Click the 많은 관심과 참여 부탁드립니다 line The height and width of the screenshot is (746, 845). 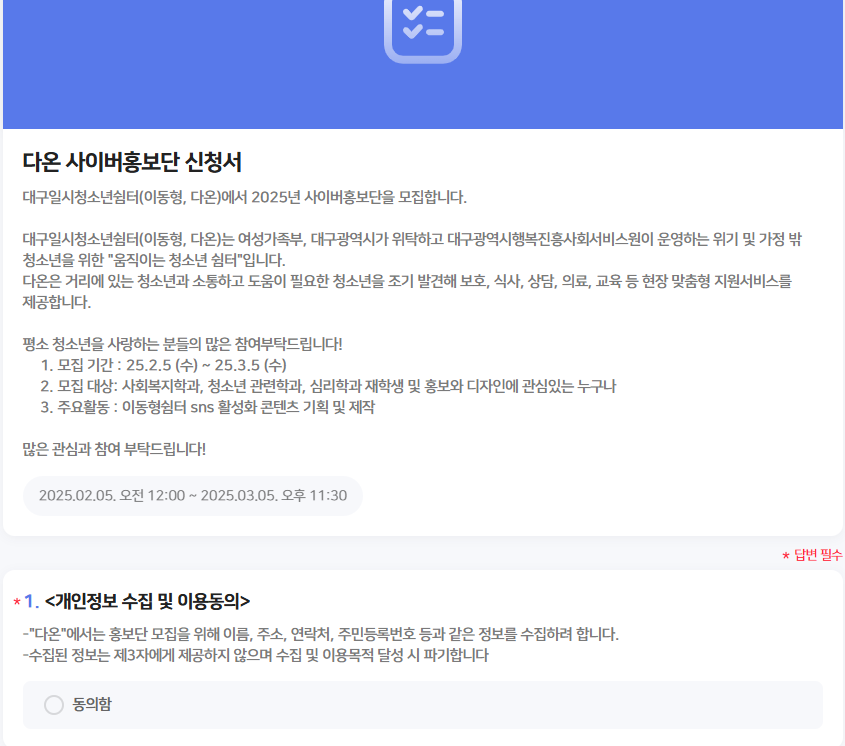pos(114,449)
